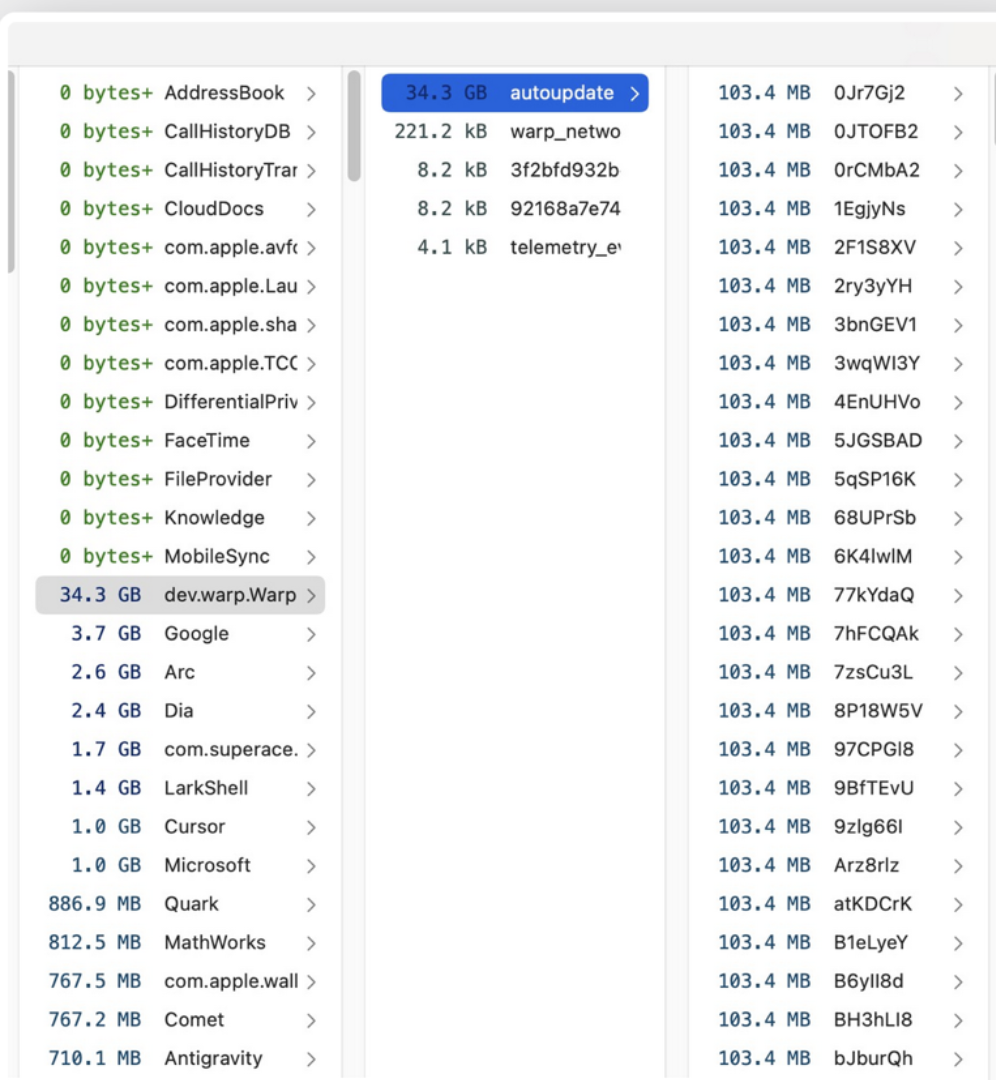Expand the 0Jr7Gj2 item chevron
The width and height of the screenshot is (996, 1080).
coord(958,94)
